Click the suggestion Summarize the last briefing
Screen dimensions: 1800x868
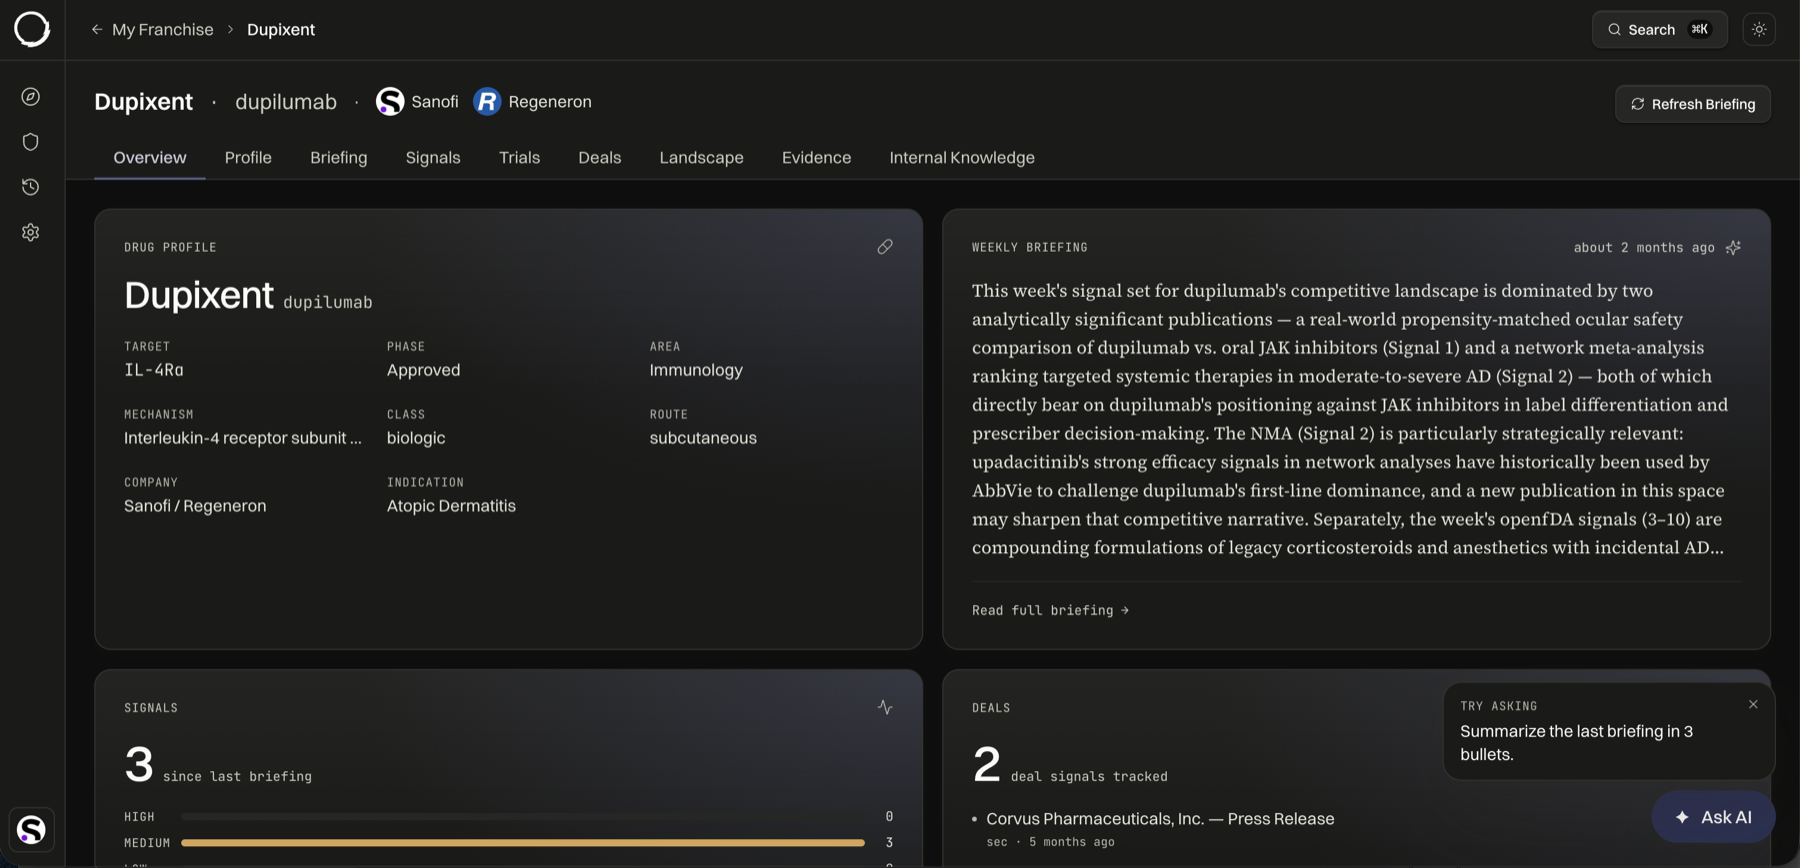coord(1576,743)
